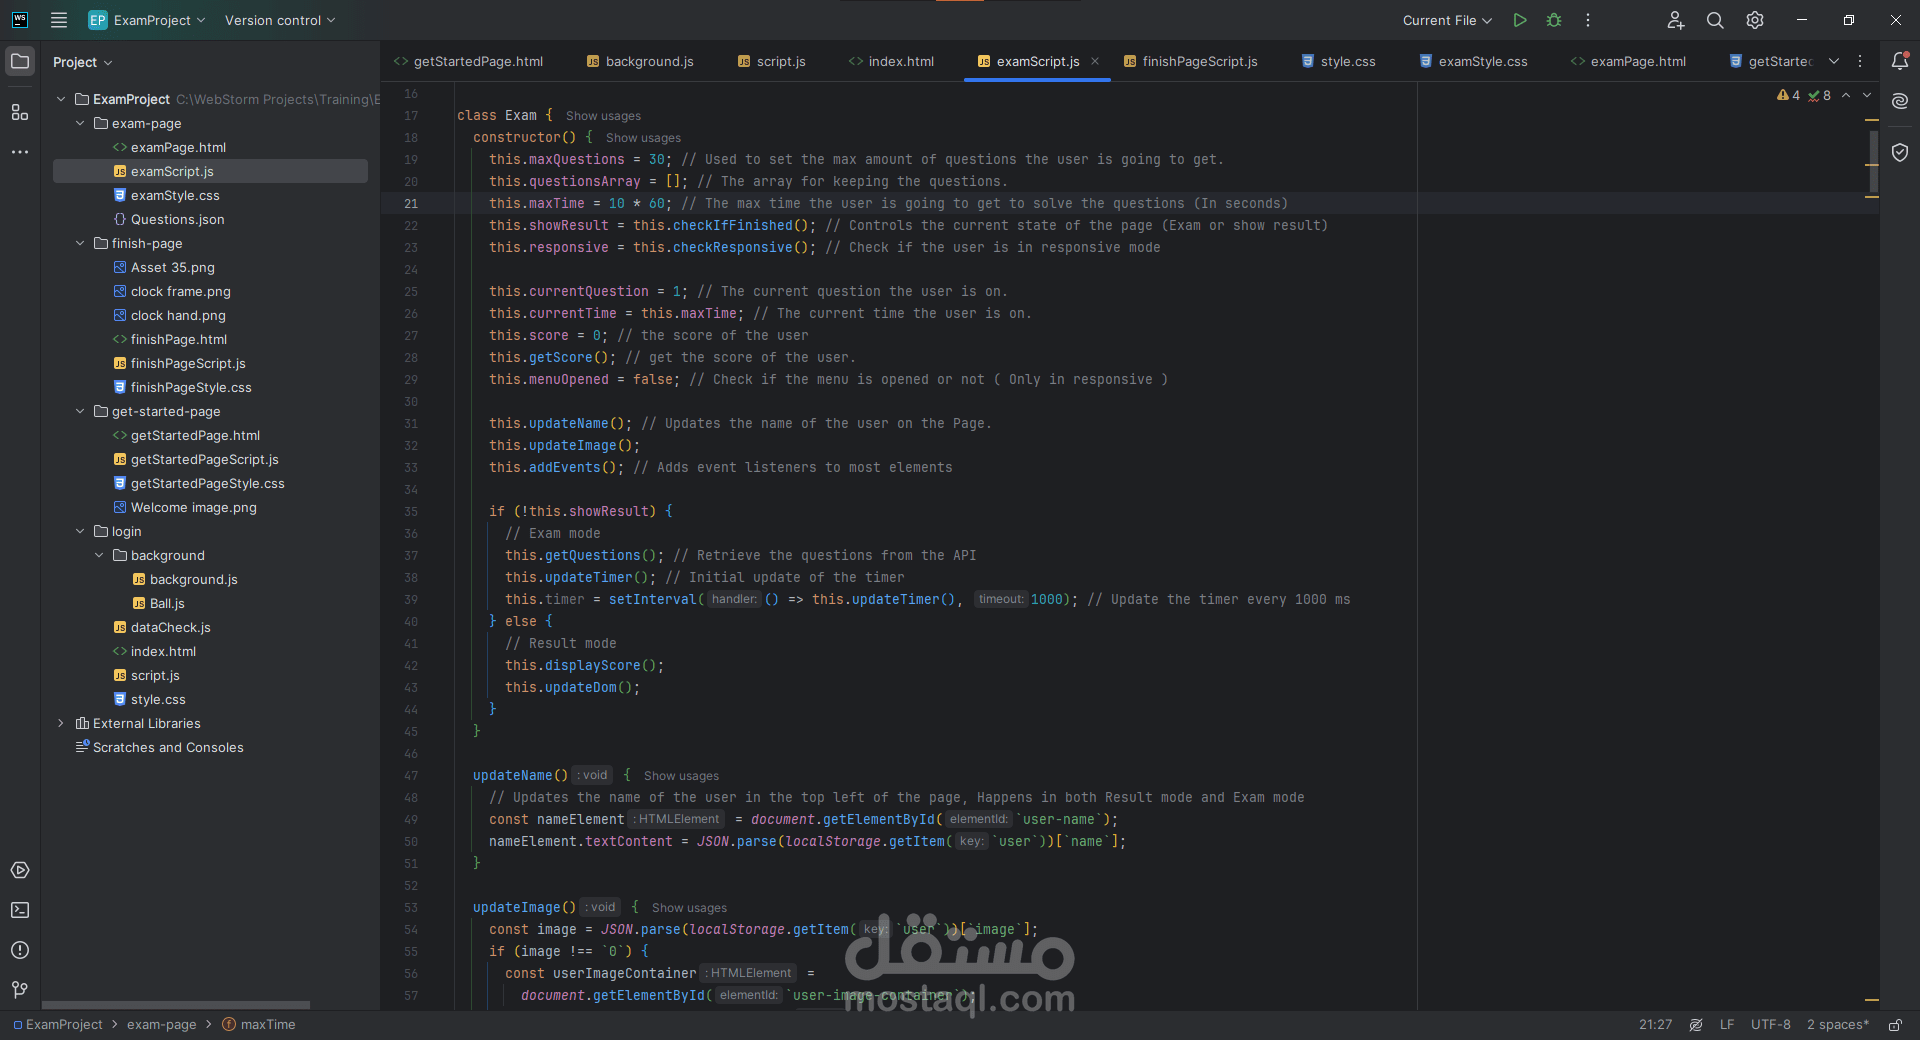This screenshot has height=1040, width=1920.
Task: Open the Structure tool window
Action: (x=20, y=112)
